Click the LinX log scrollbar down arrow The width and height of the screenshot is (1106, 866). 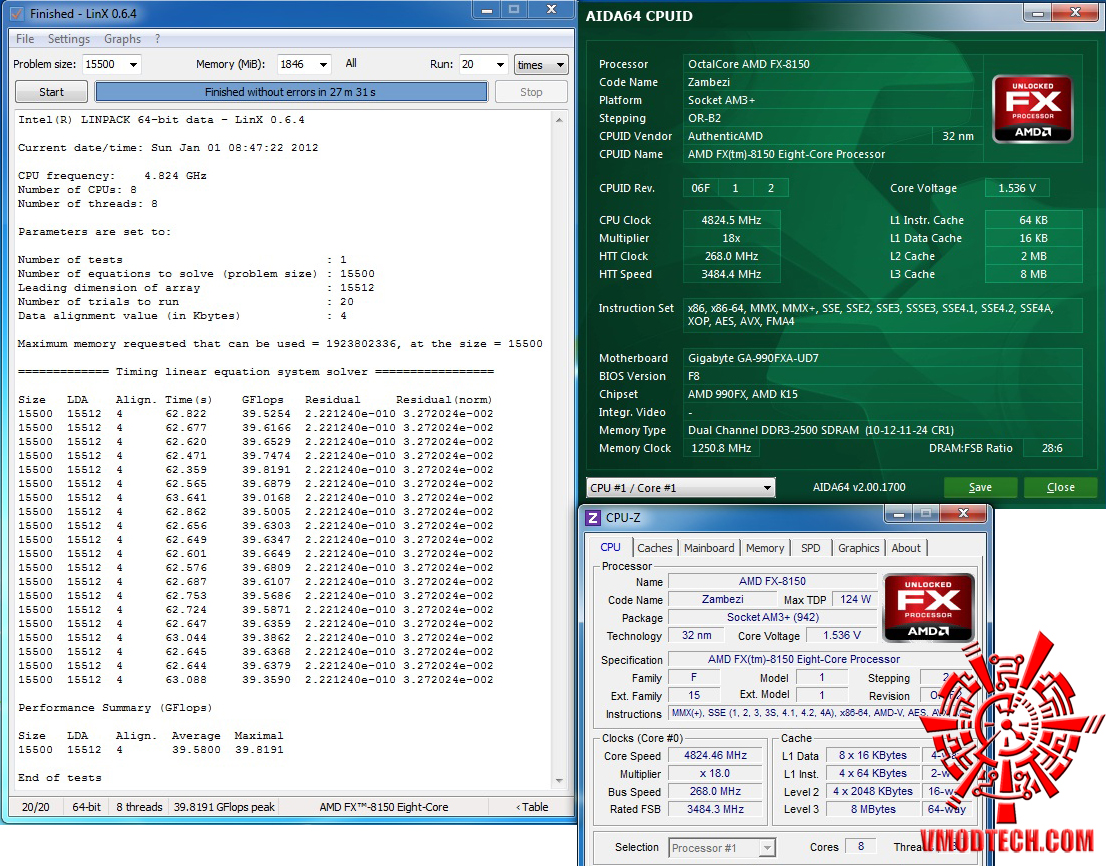point(559,781)
